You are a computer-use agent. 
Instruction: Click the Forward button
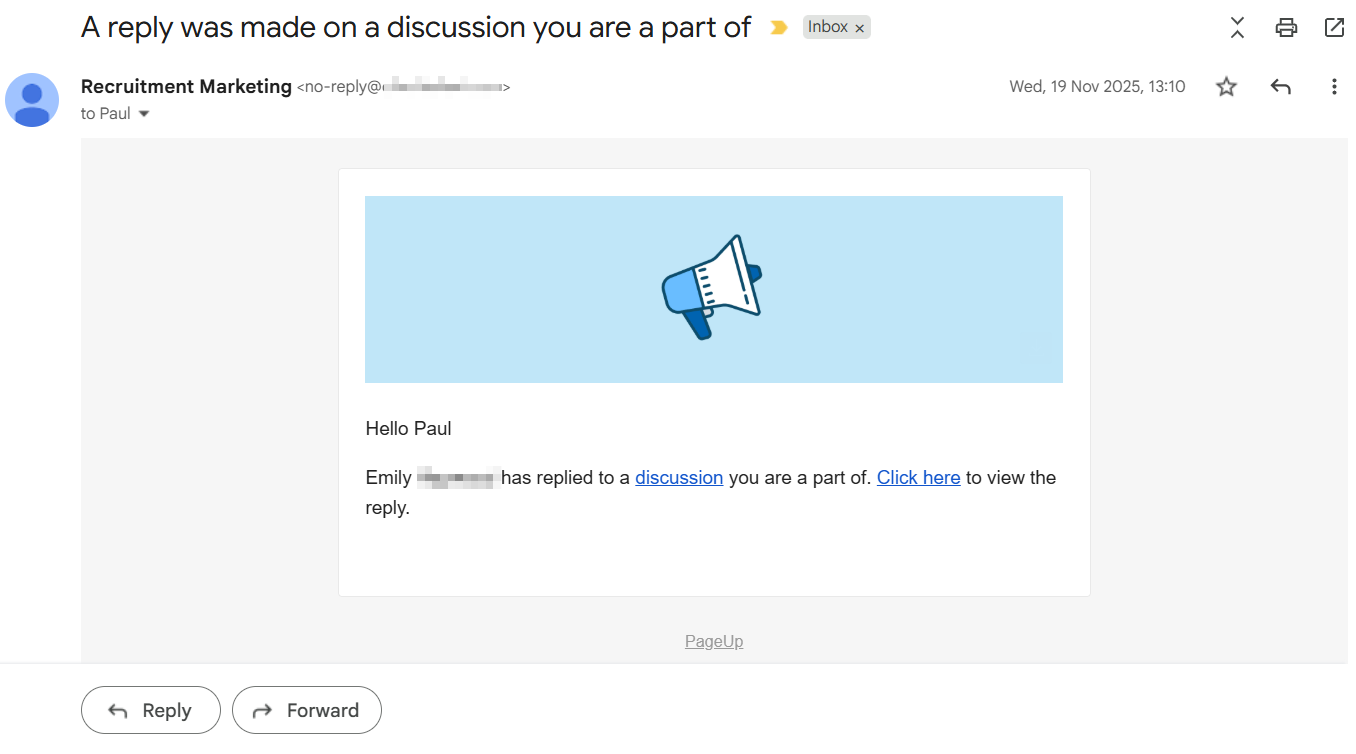(307, 710)
